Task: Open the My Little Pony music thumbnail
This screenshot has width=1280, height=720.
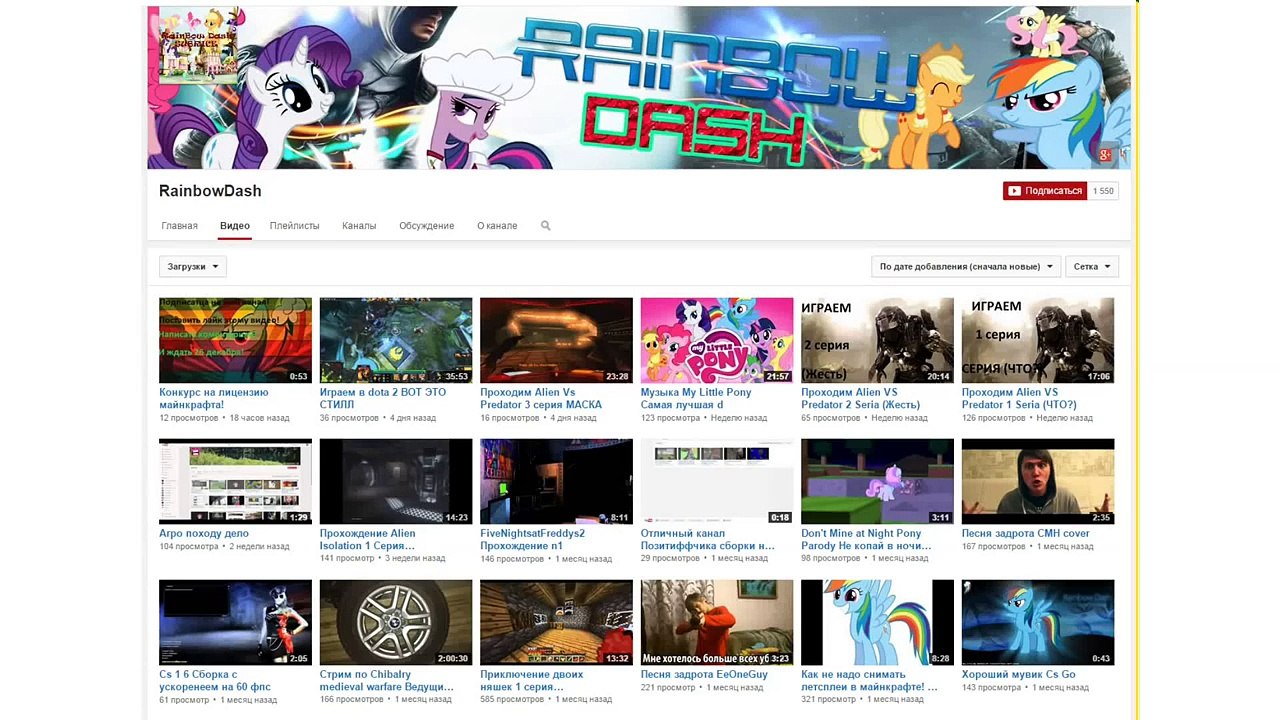Action: (717, 340)
